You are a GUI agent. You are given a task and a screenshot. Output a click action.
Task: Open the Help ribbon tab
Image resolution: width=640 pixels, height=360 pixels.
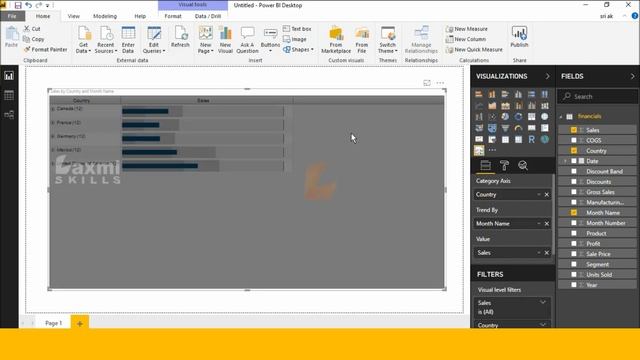coord(140,16)
